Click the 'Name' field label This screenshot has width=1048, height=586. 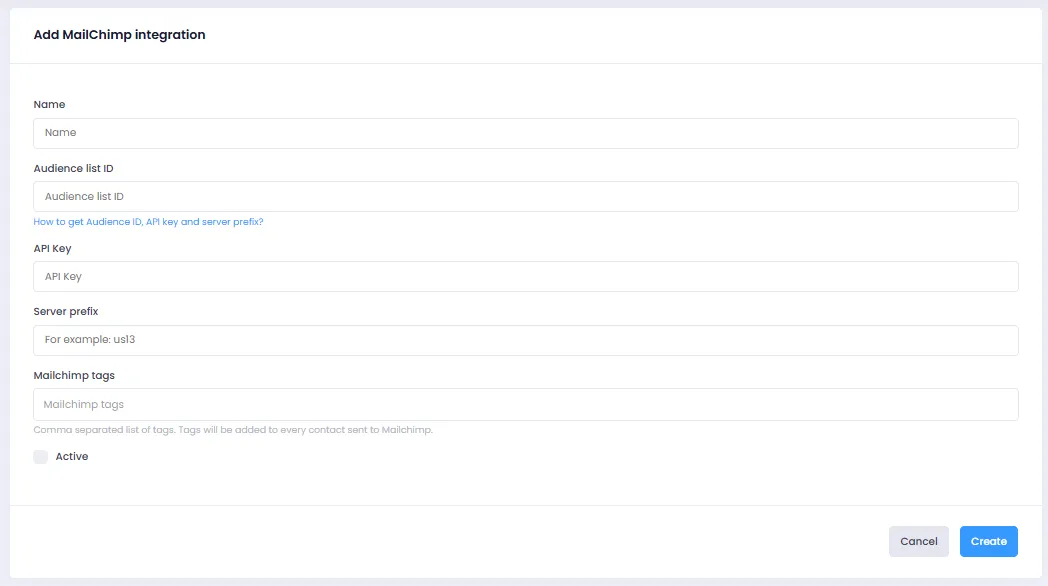click(x=49, y=104)
